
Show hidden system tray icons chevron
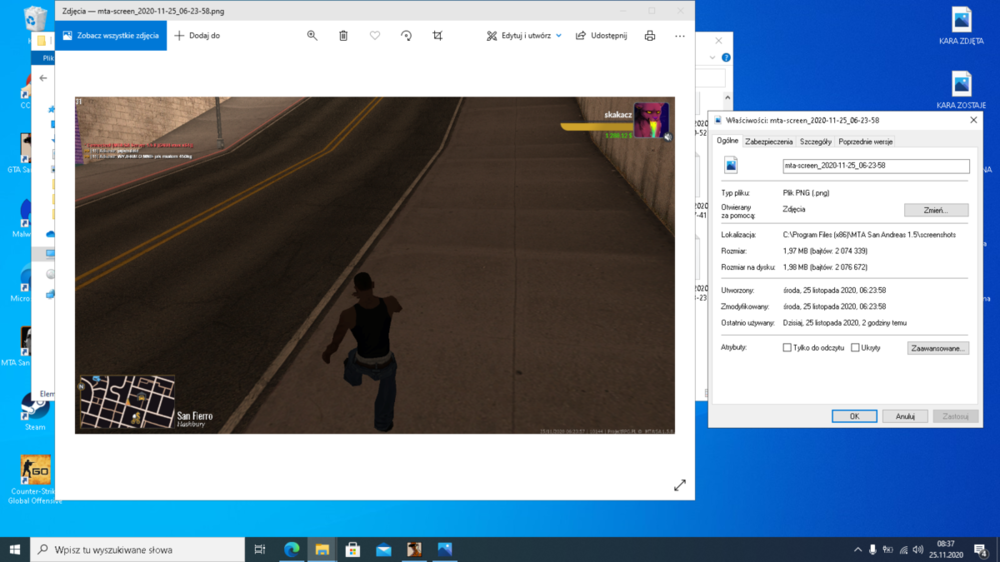(858, 549)
